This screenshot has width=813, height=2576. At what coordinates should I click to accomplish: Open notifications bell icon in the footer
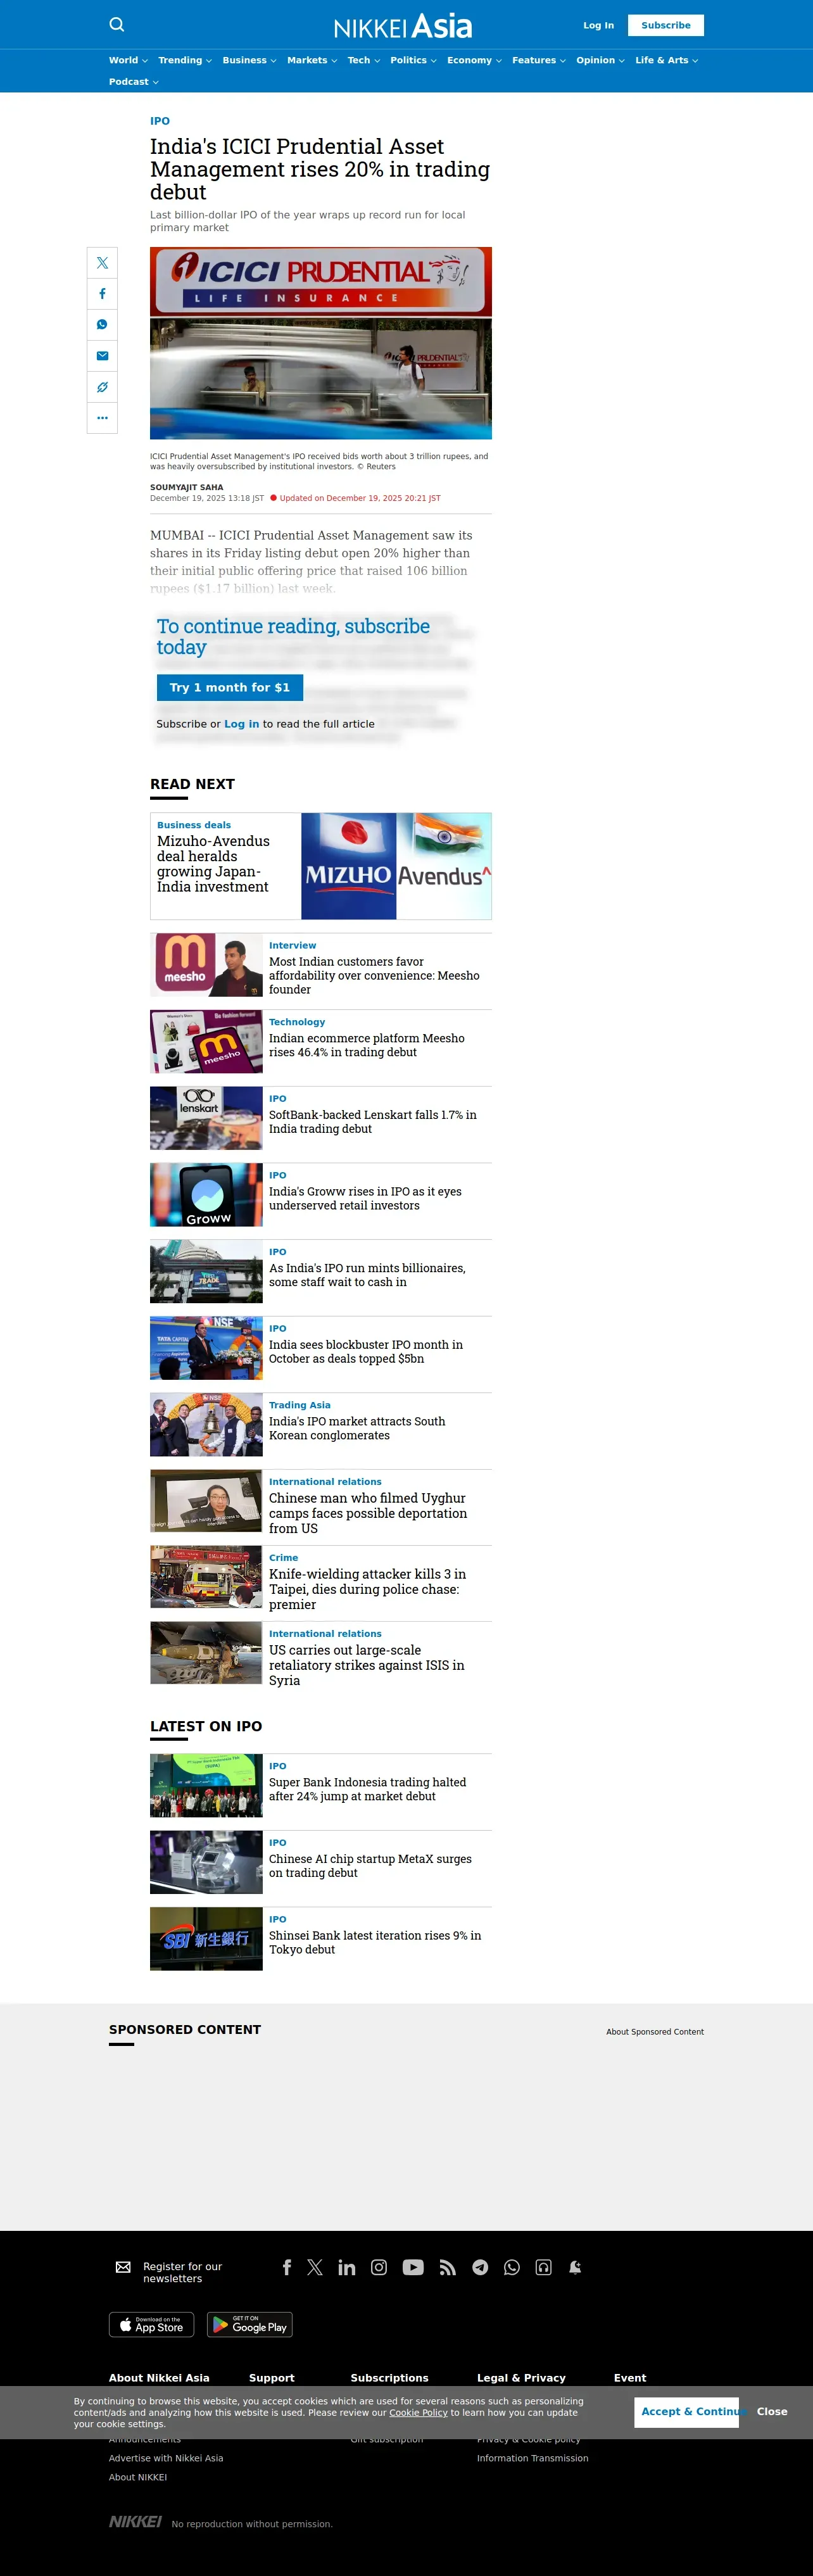[575, 2267]
